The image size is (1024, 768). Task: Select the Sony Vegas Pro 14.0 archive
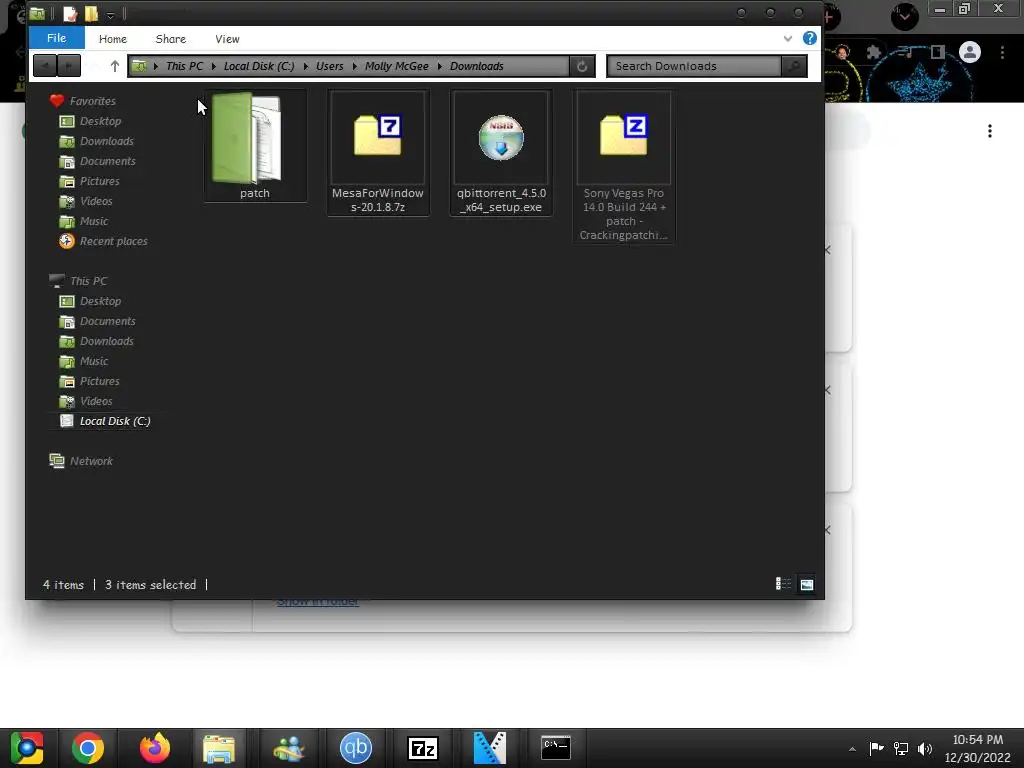624,167
